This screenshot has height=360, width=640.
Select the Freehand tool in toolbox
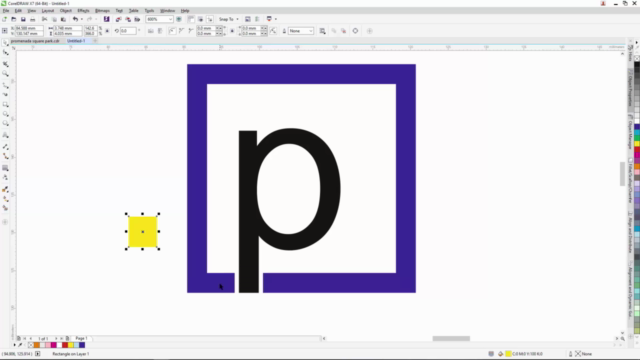[x=5, y=85]
